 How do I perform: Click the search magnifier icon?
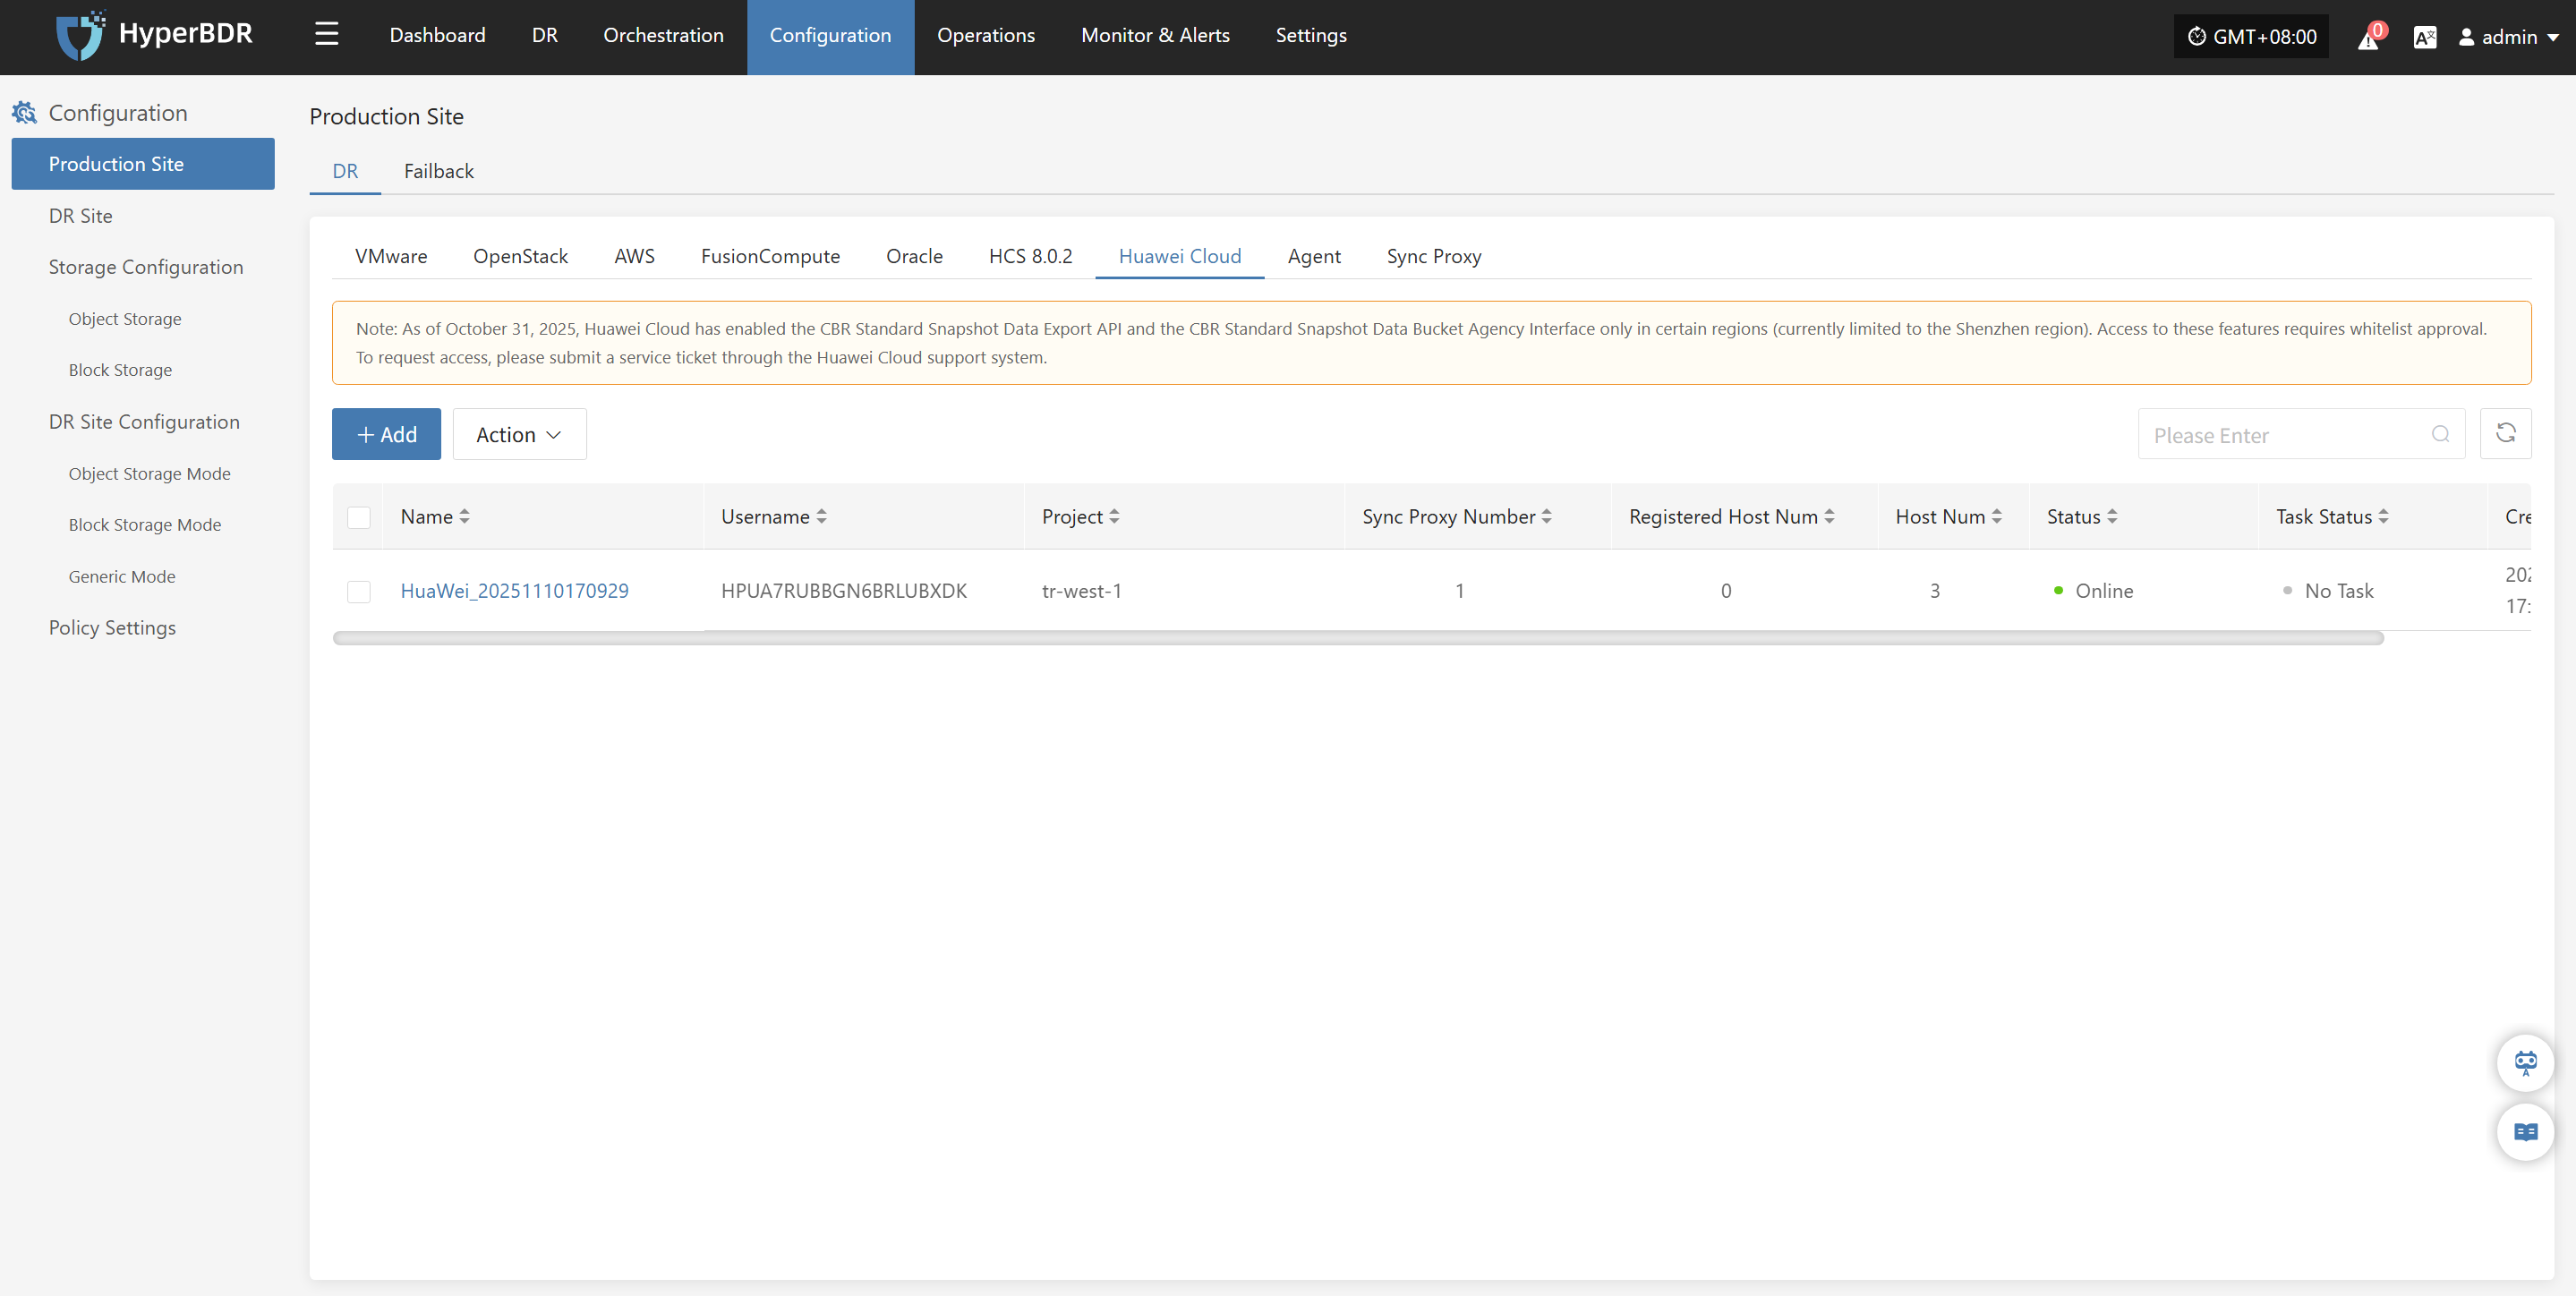coord(2440,434)
